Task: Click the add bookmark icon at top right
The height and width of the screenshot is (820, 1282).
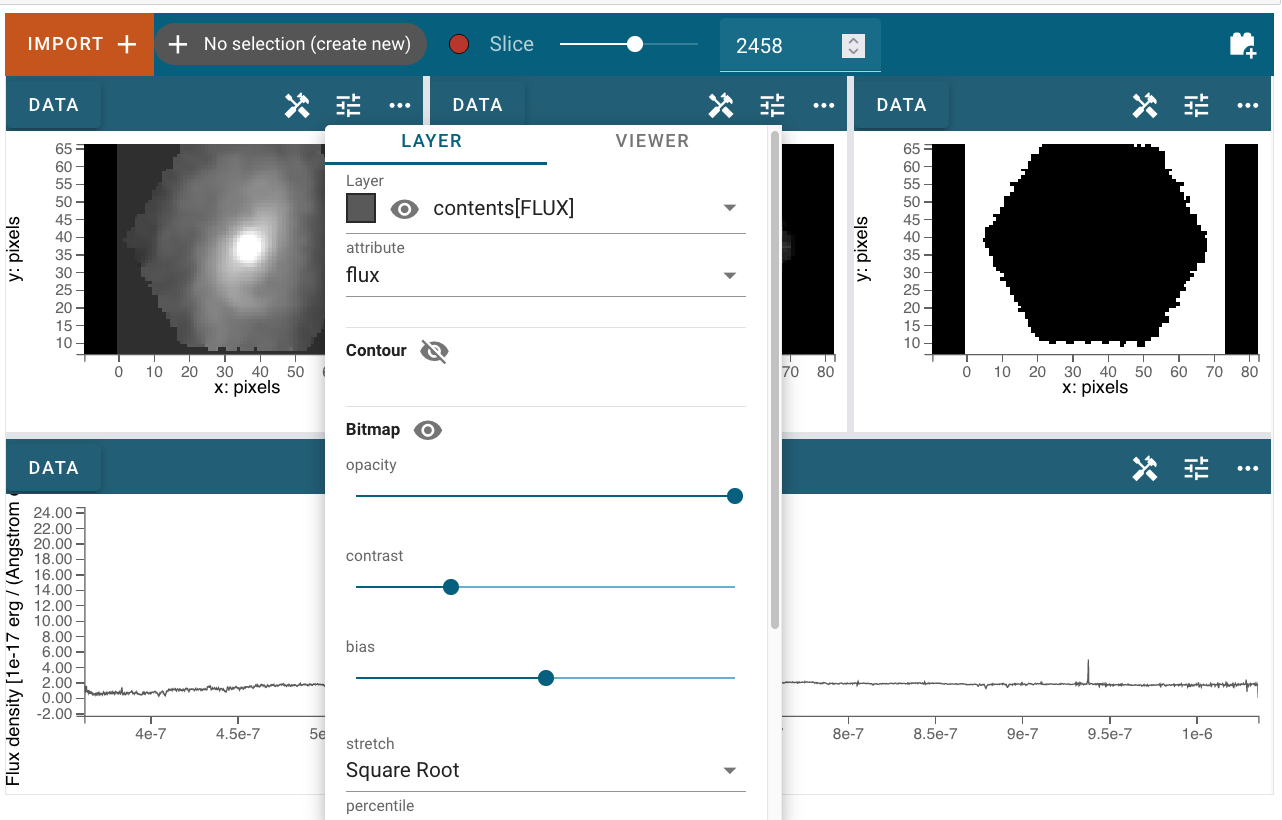Action: click(1243, 45)
